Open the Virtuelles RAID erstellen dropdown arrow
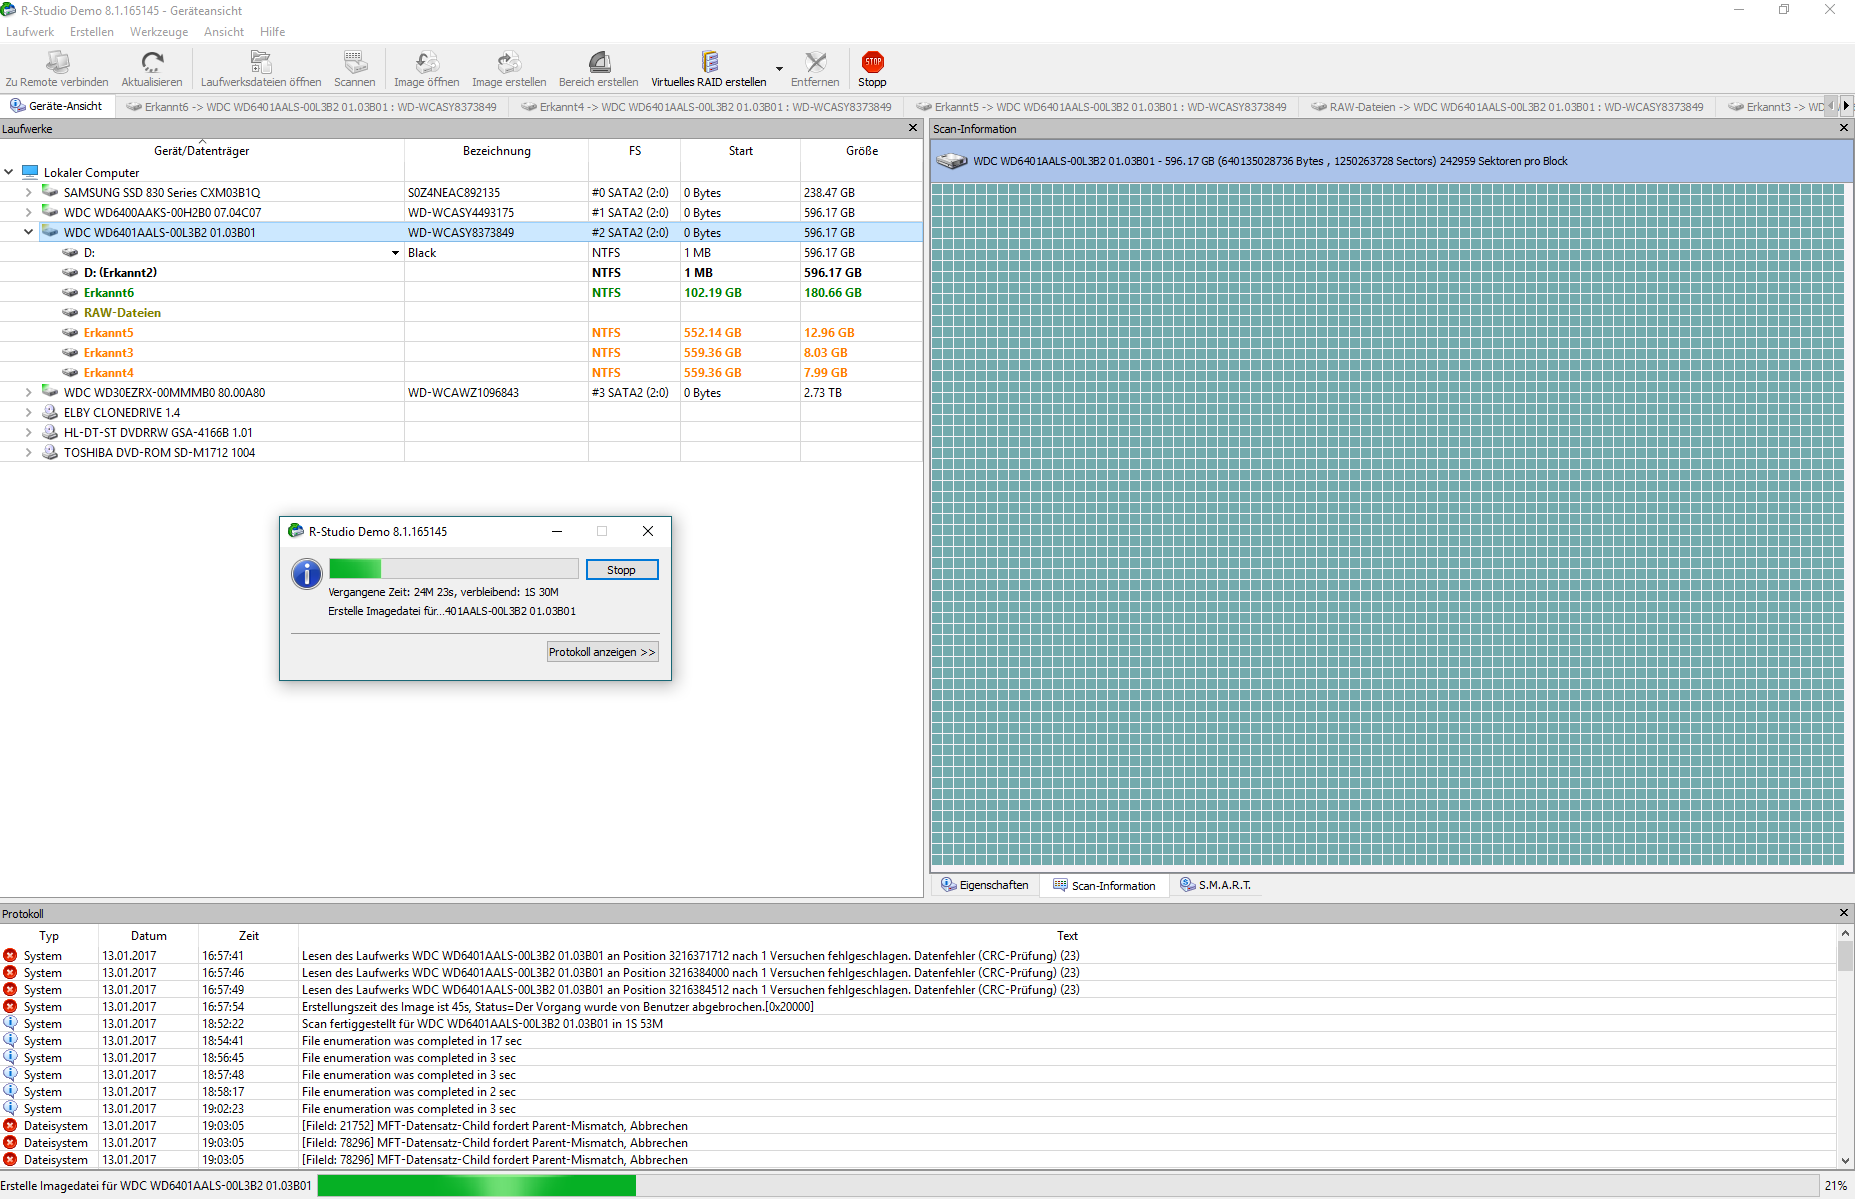Image resolution: width=1855 pixels, height=1199 pixels. tap(779, 69)
